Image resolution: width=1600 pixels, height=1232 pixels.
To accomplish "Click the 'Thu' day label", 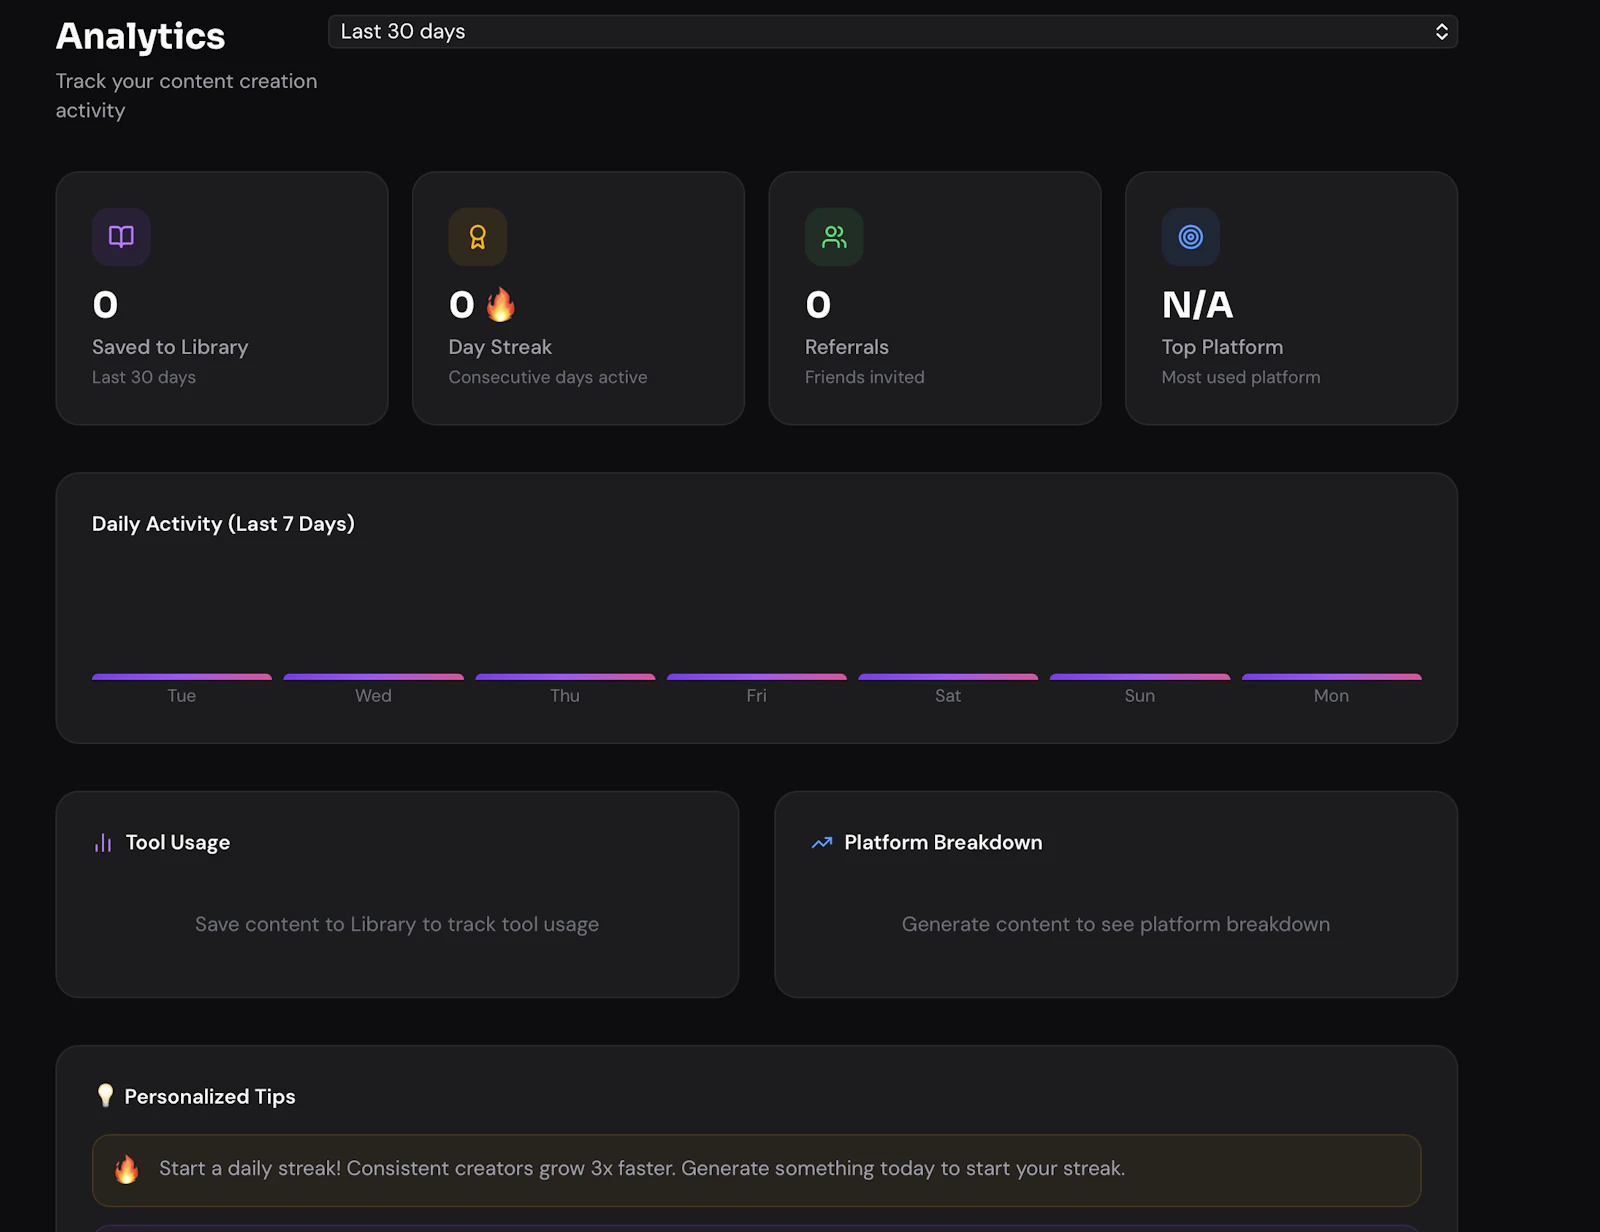I will click(565, 696).
